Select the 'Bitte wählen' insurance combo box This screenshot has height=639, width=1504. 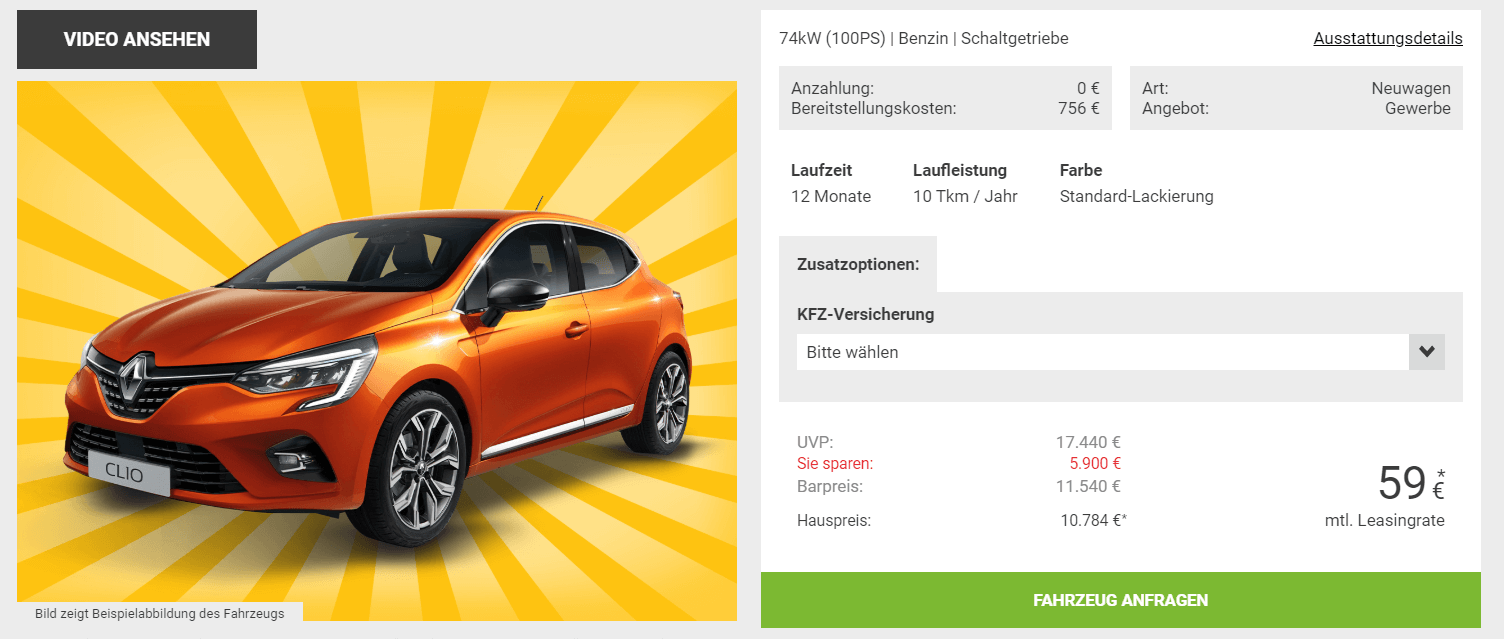pos(1121,352)
